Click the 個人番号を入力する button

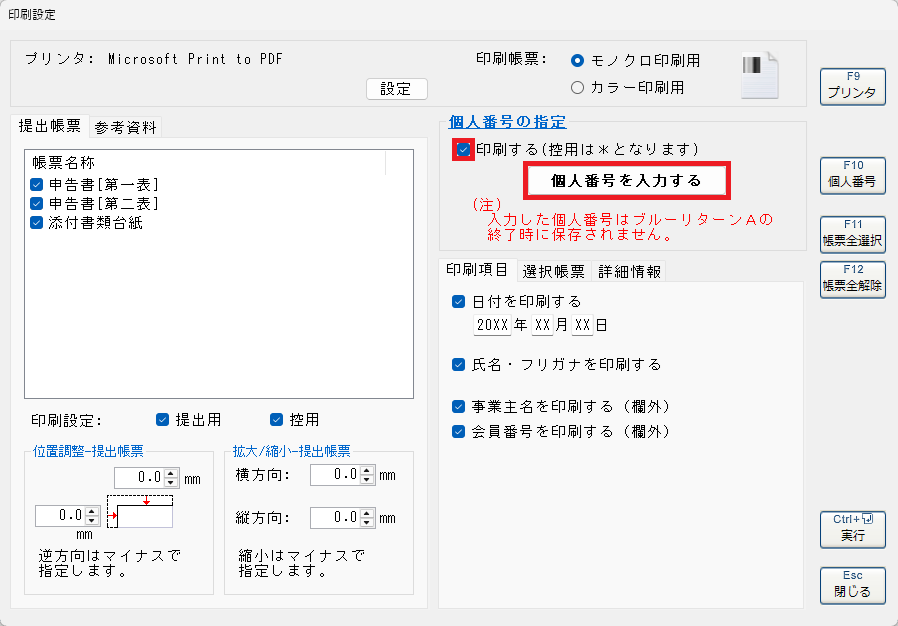pyautogui.click(x=627, y=181)
